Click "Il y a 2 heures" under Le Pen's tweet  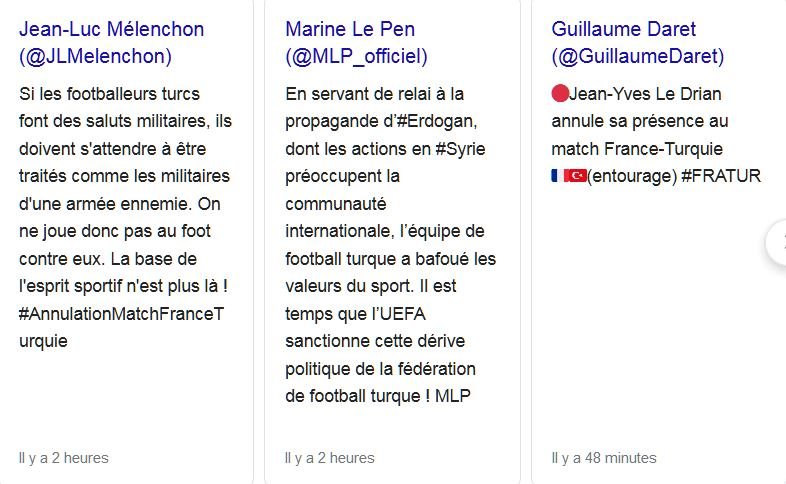pos(330,458)
